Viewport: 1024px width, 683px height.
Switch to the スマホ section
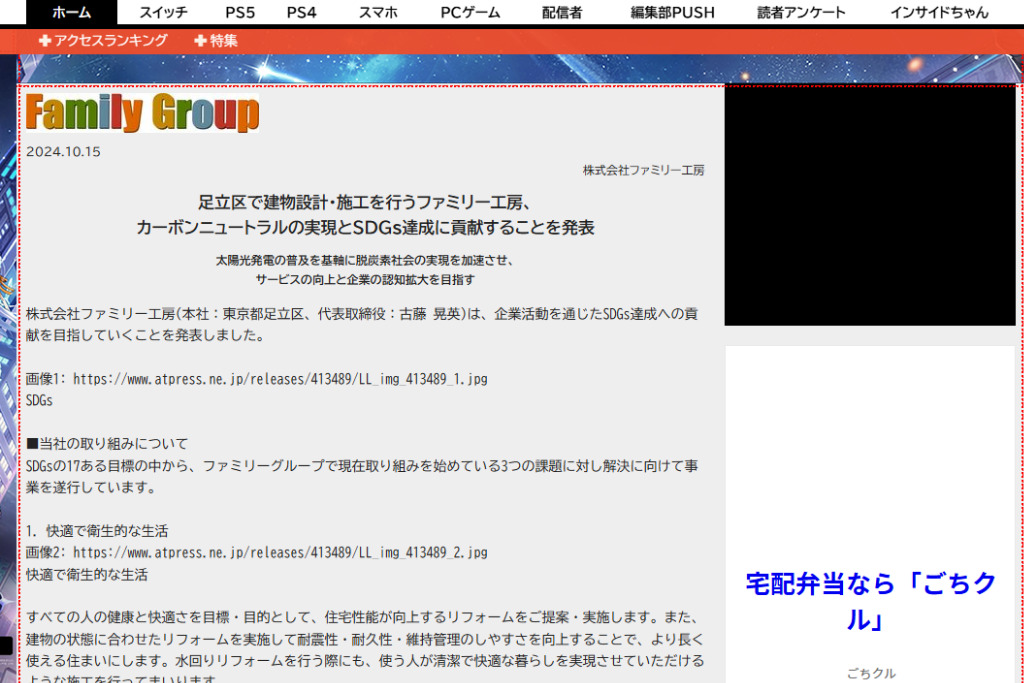point(378,12)
